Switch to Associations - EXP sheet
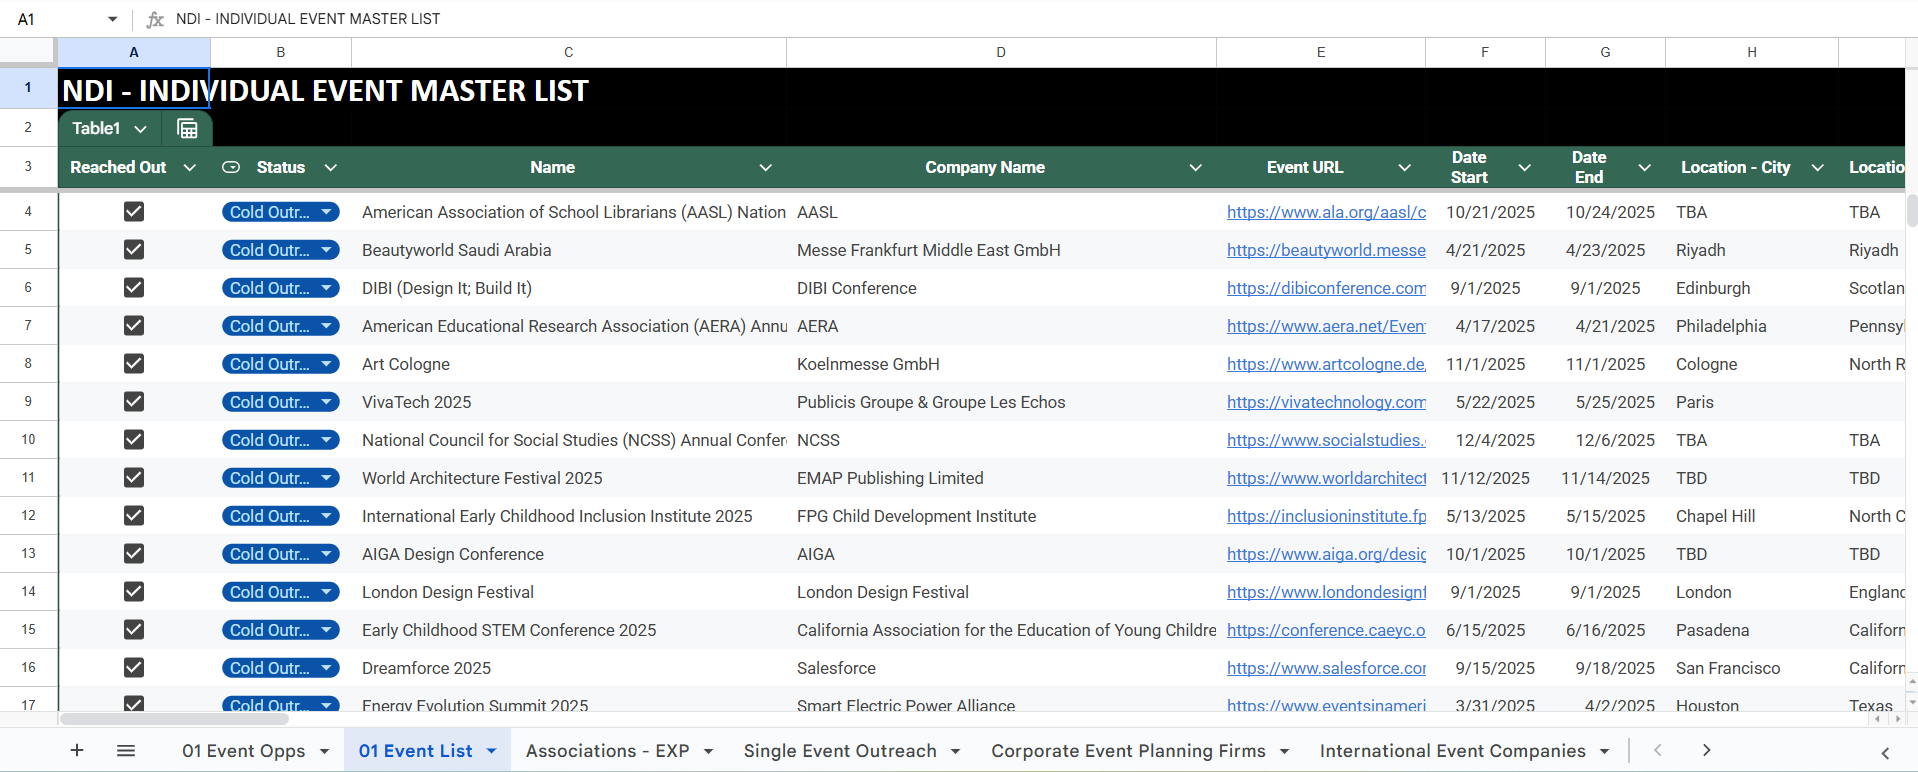Image resolution: width=1918 pixels, height=772 pixels. pos(608,751)
